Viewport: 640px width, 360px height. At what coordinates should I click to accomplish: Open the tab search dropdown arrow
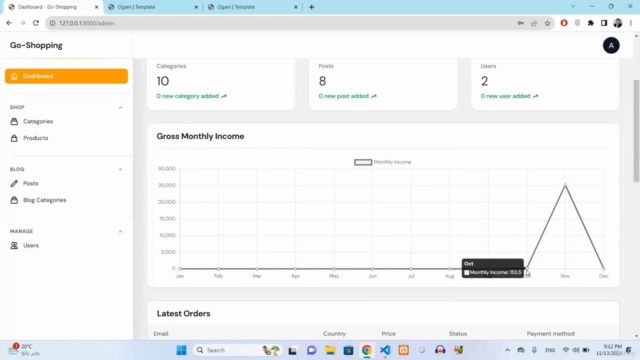click(x=573, y=7)
